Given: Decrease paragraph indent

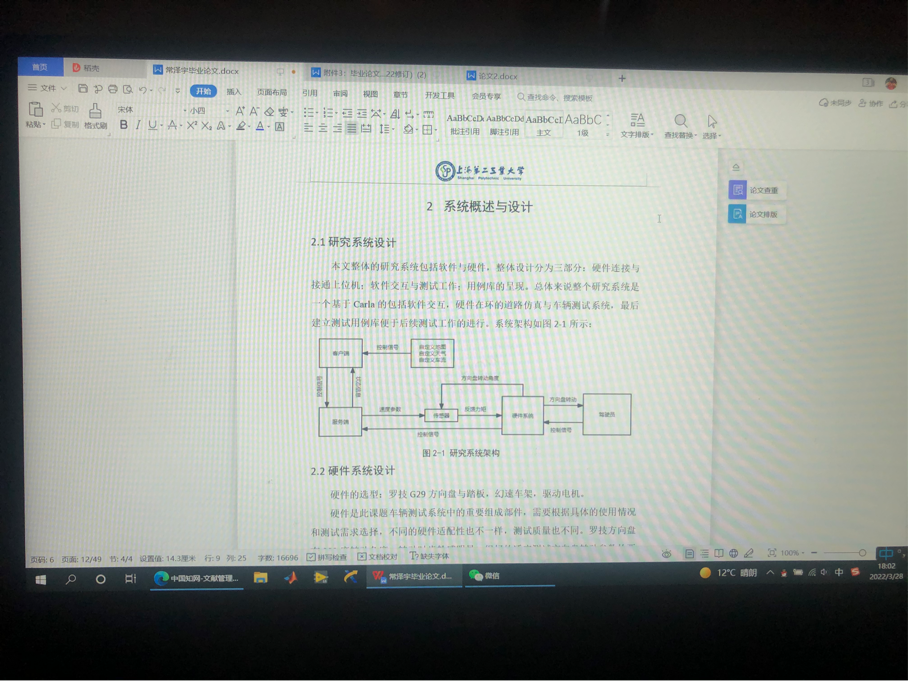Looking at the screenshot, I should click(347, 113).
